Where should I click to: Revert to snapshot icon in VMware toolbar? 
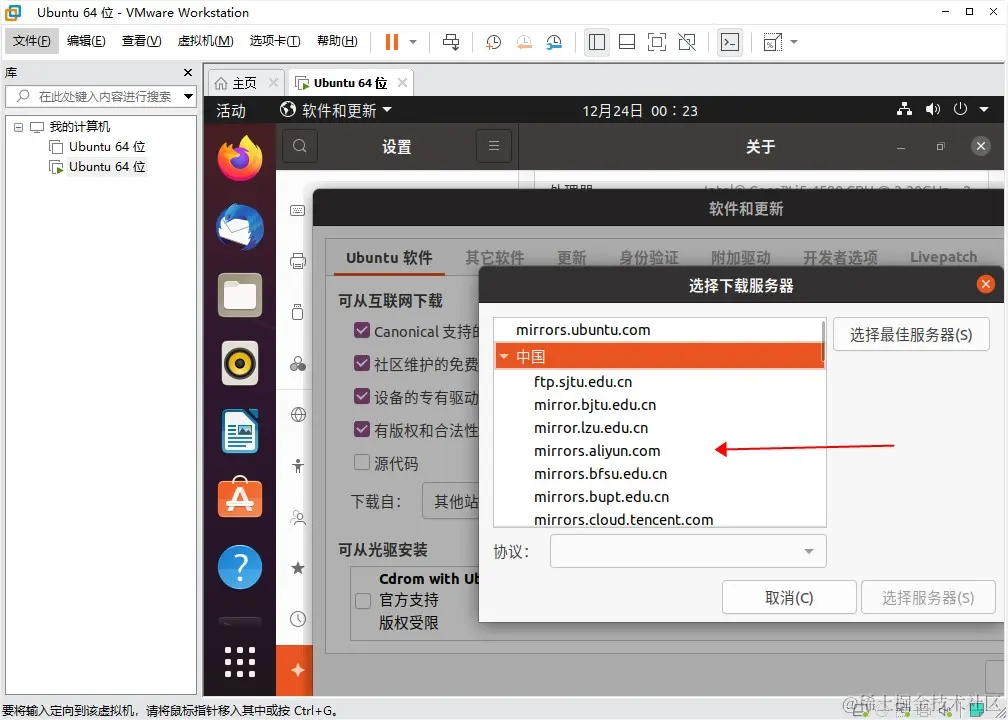point(524,42)
